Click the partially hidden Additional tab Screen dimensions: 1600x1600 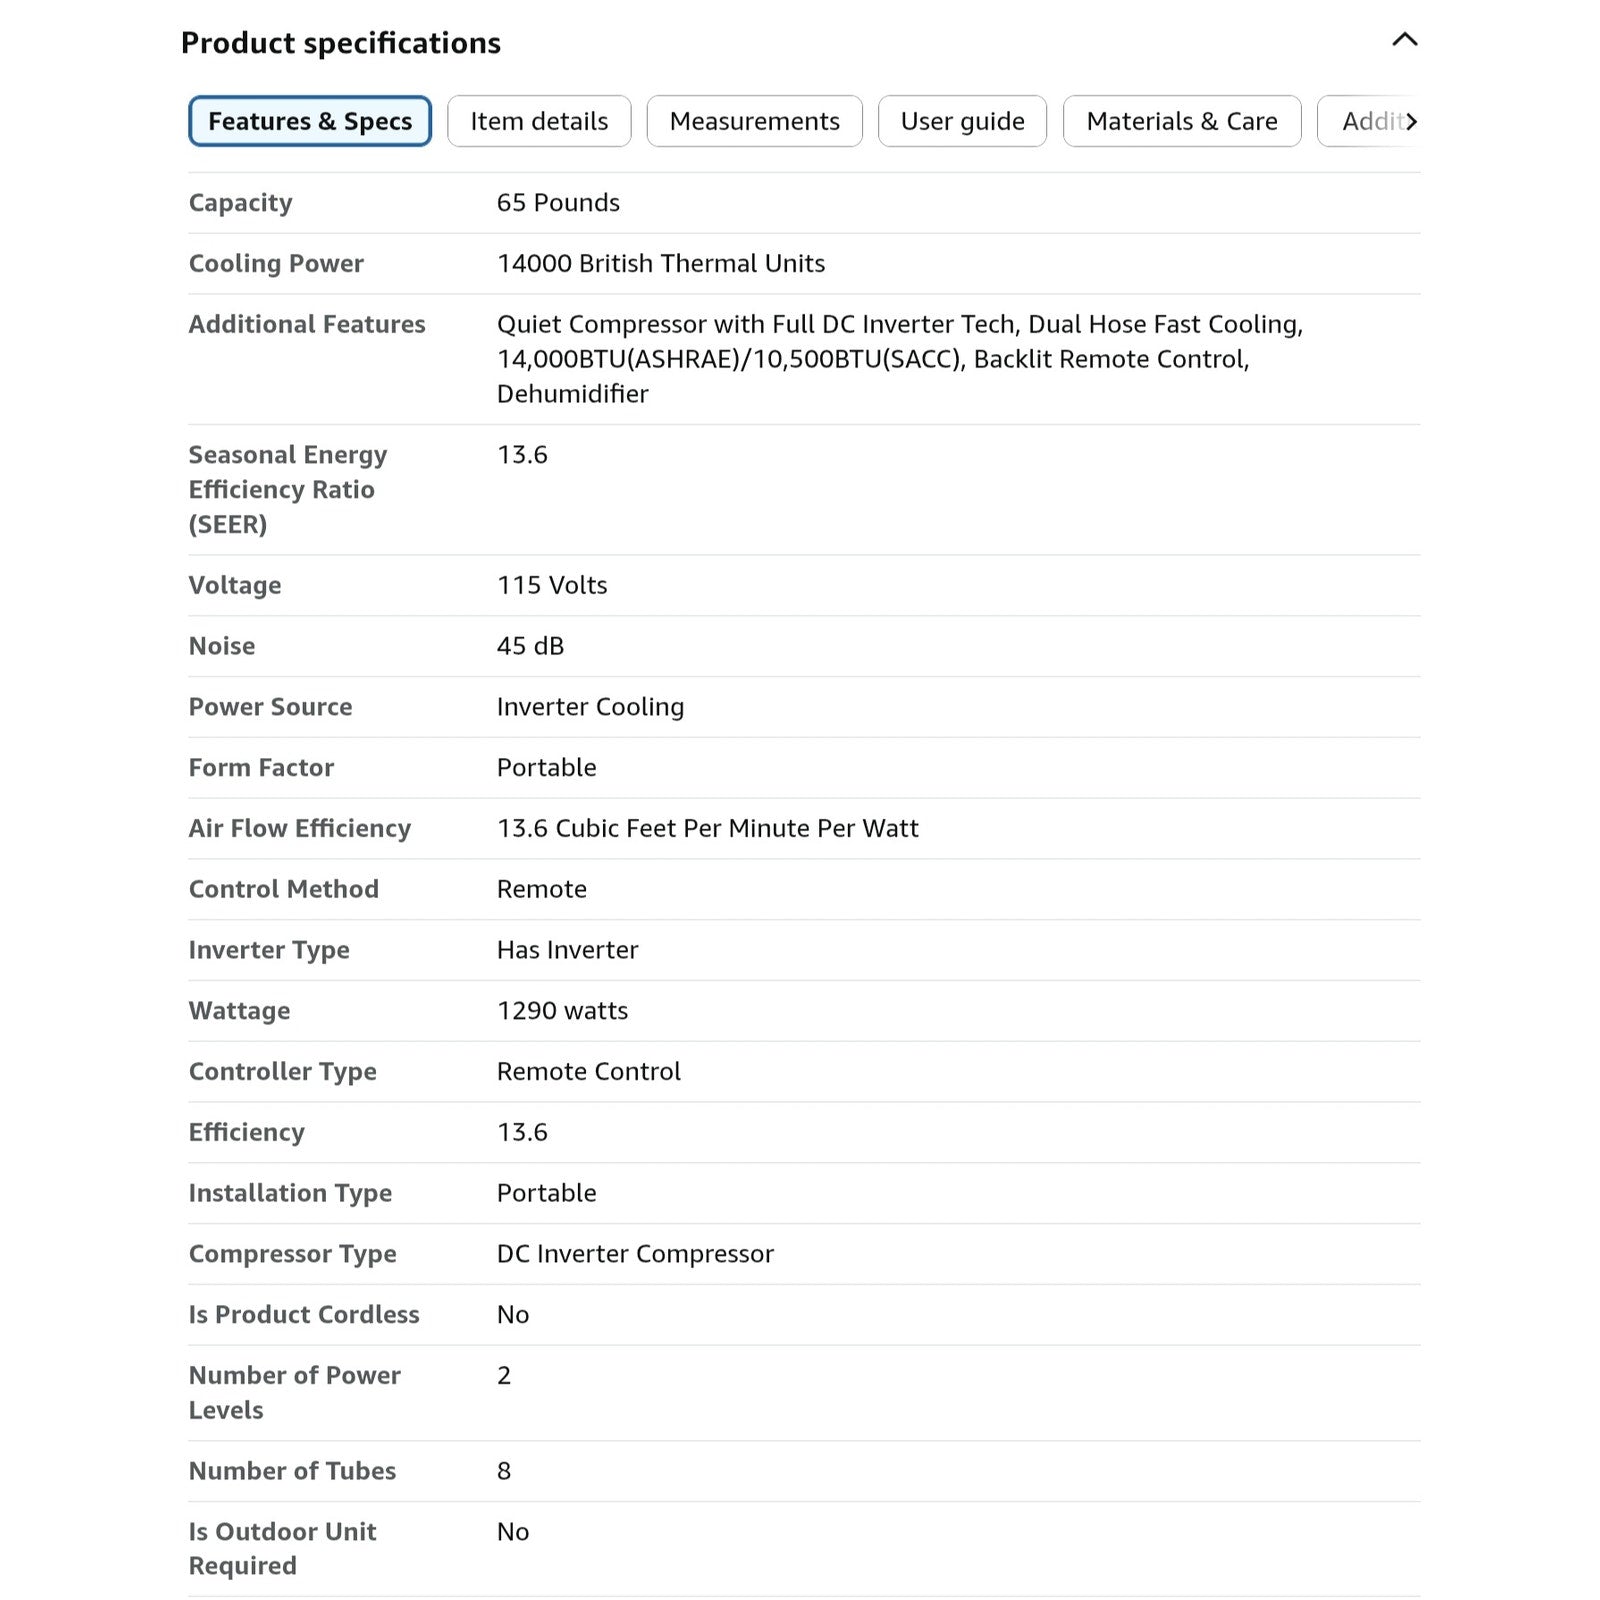click(1368, 121)
